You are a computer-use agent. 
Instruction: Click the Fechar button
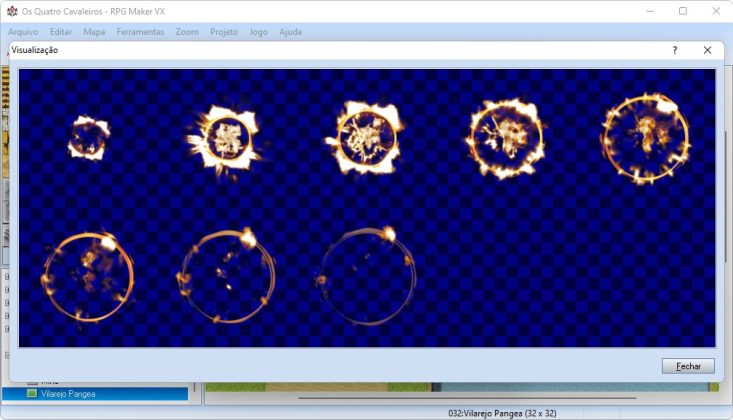click(688, 366)
